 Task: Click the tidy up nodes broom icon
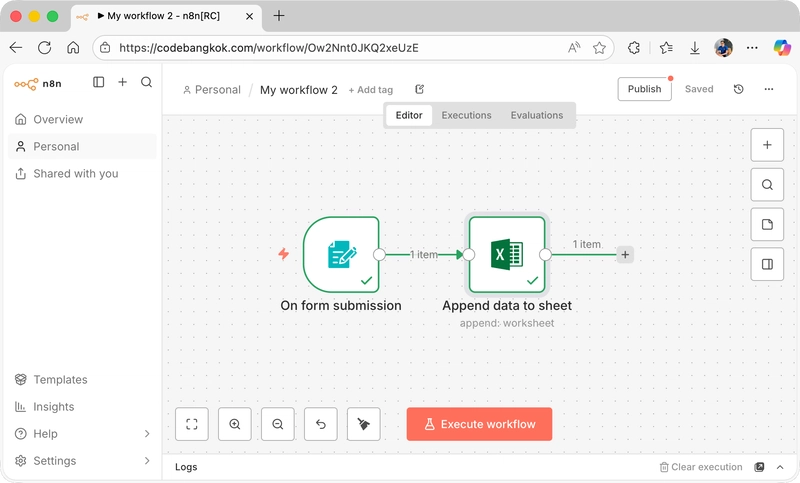364,424
